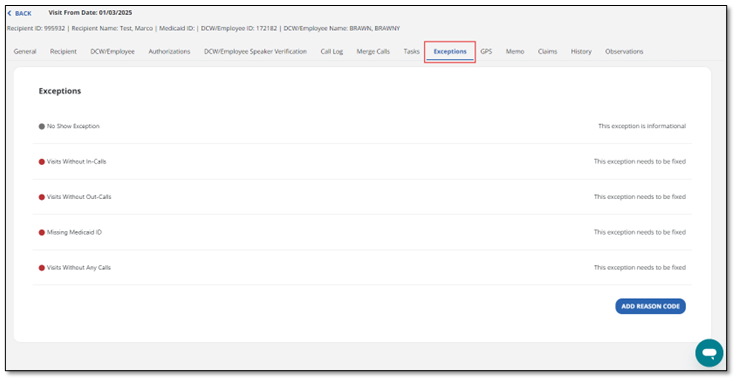This screenshot has height=380, width=736.
Task: Click the Recipient Name: Test, Marco text
Action: [x=112, y=29]
